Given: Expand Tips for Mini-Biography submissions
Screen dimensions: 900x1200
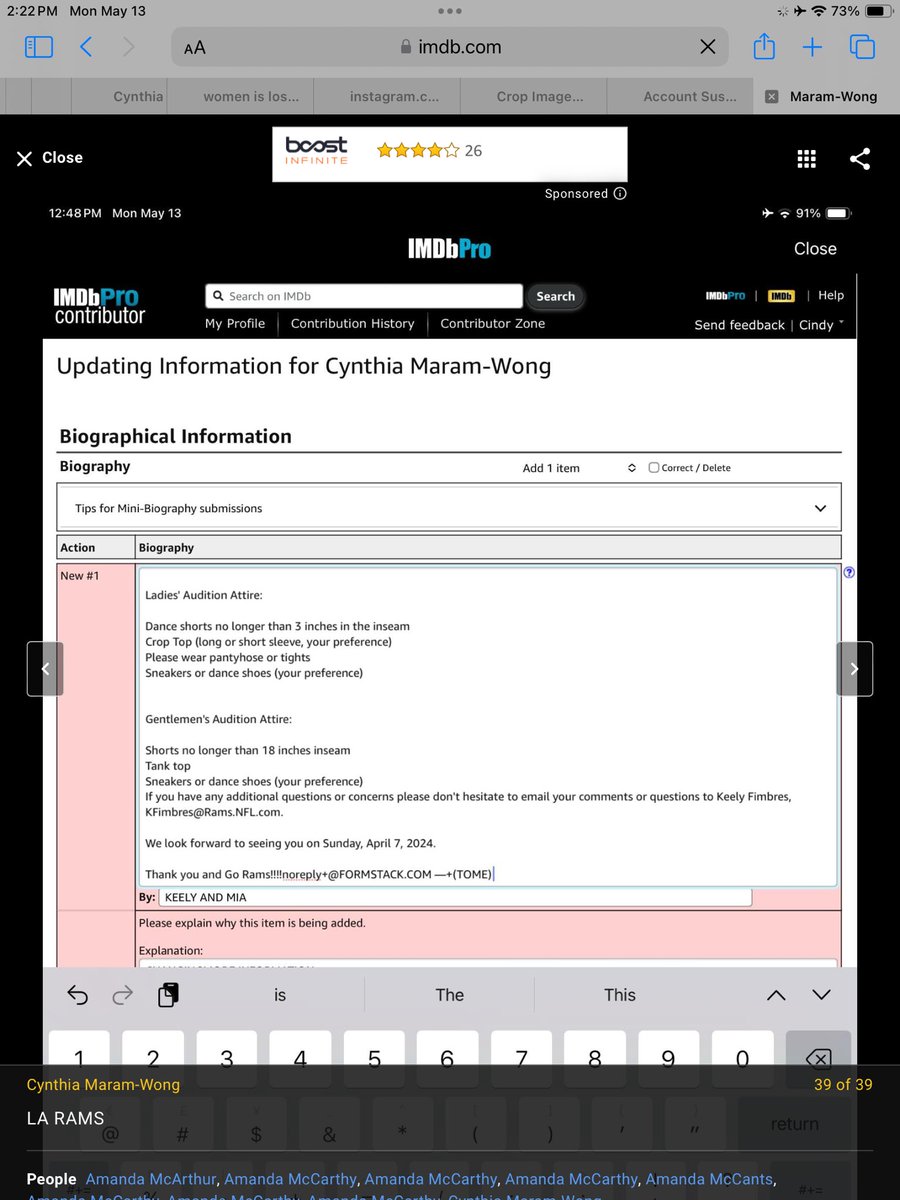Looking at the screenshot, I should click(449, 508).
